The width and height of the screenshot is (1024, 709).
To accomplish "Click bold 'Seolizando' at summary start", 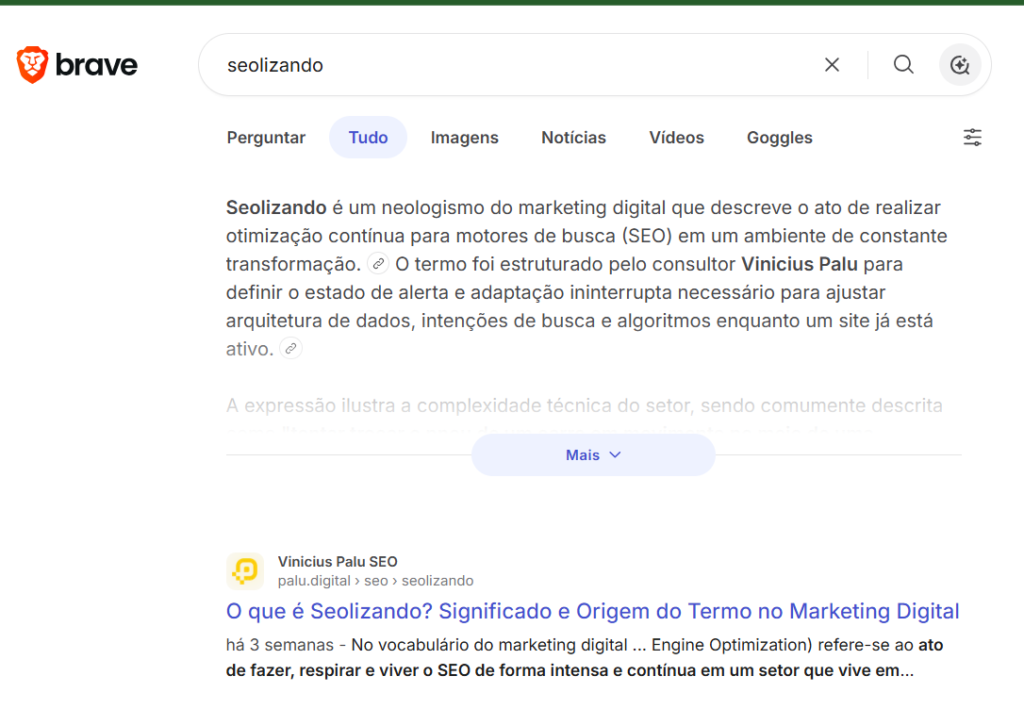I will tap(276, 208).
